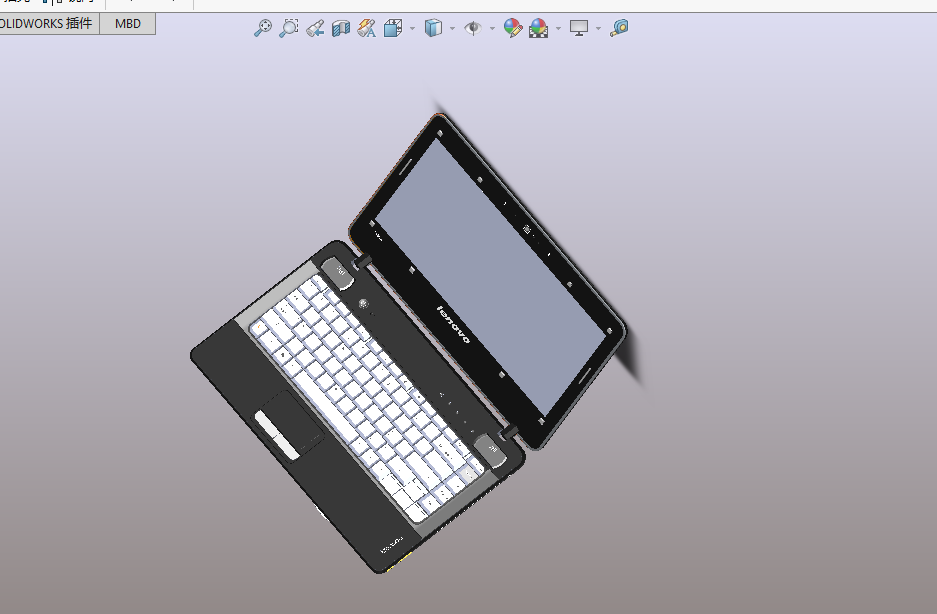Click the View Settings monitor icon
The width and height of the screenshot is (937, 614).
click(x=578, y=28)
